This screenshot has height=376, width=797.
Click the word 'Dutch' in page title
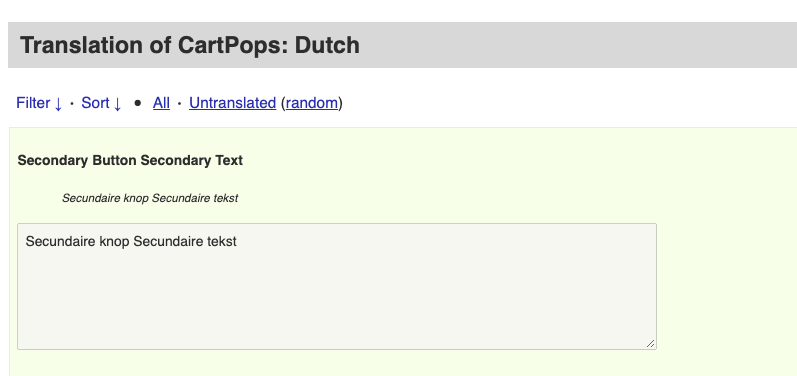tap(327, 45)
